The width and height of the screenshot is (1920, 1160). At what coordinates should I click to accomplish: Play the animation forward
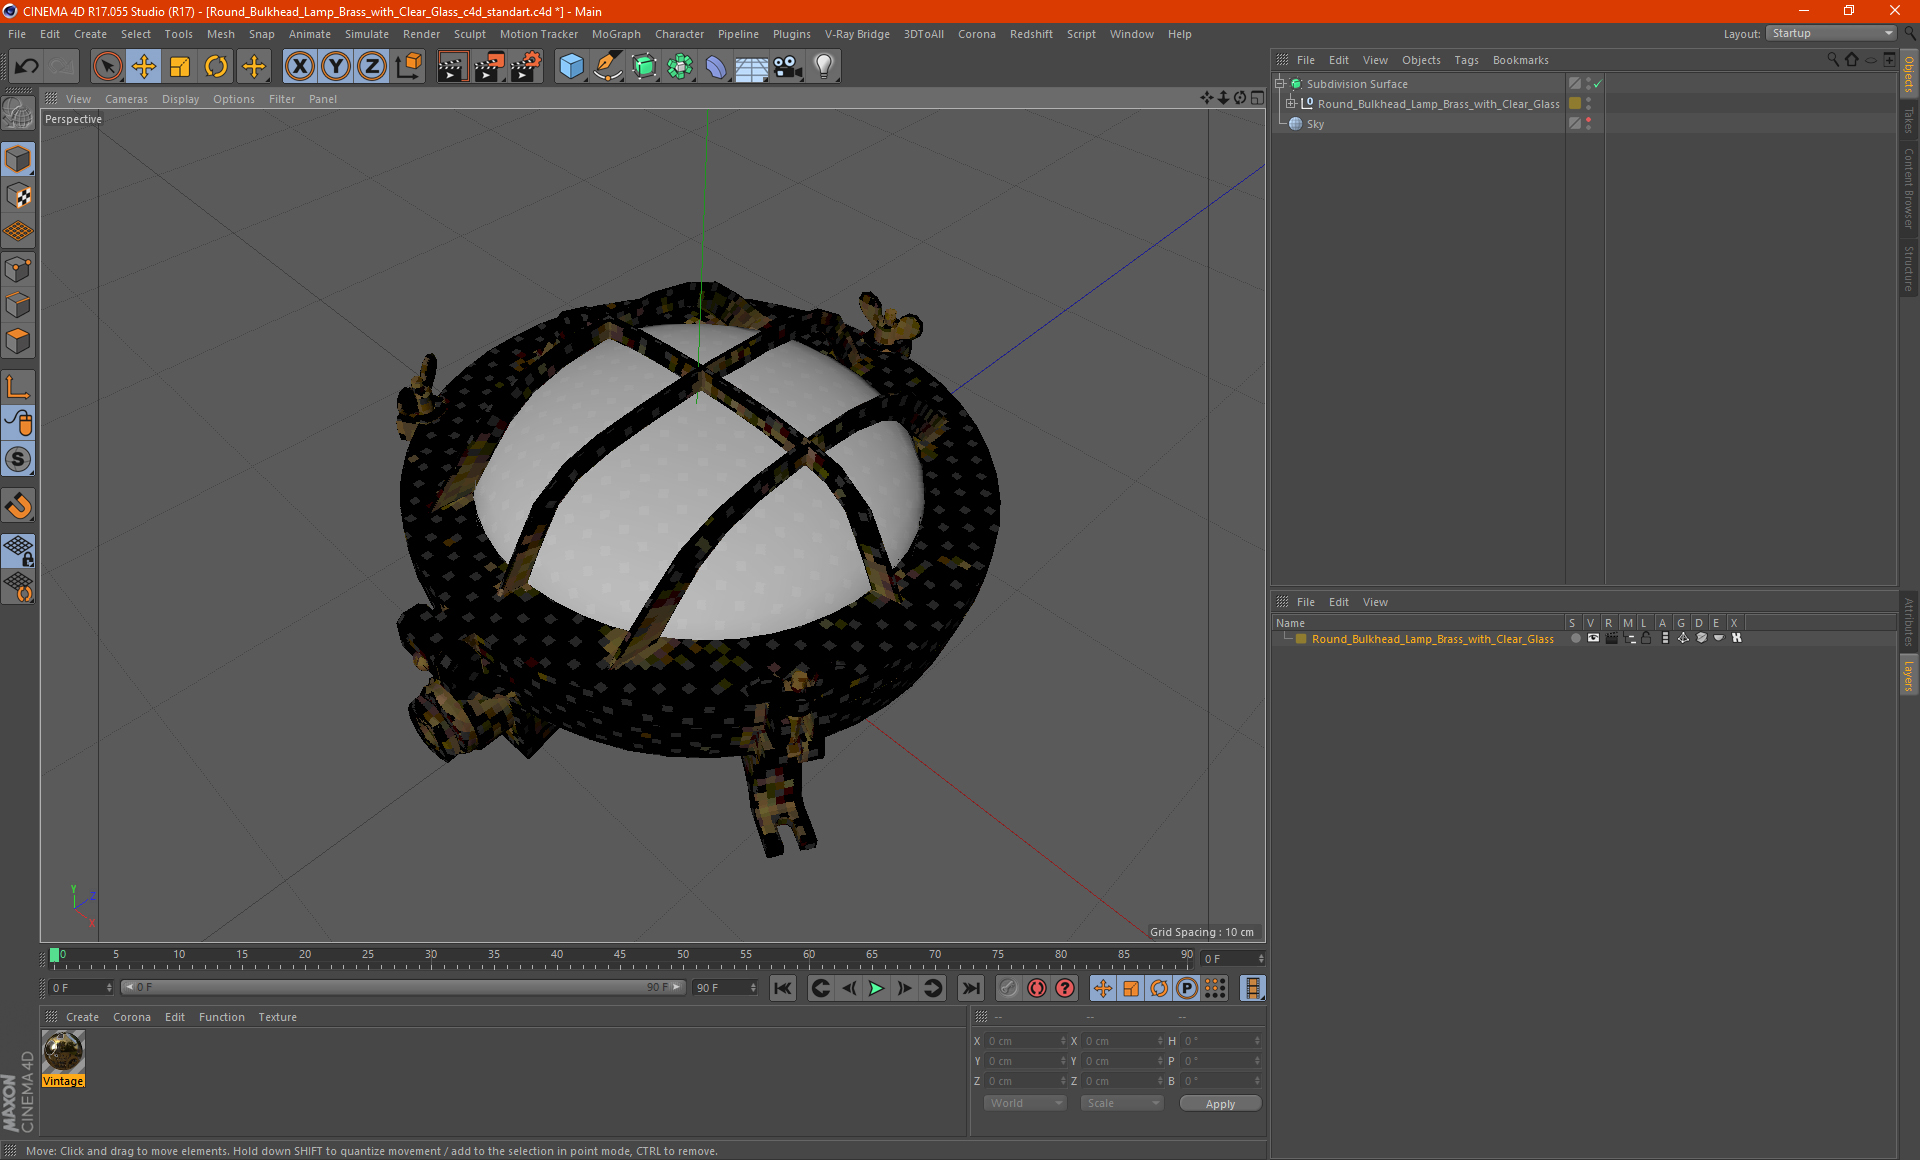coord(876,988)
